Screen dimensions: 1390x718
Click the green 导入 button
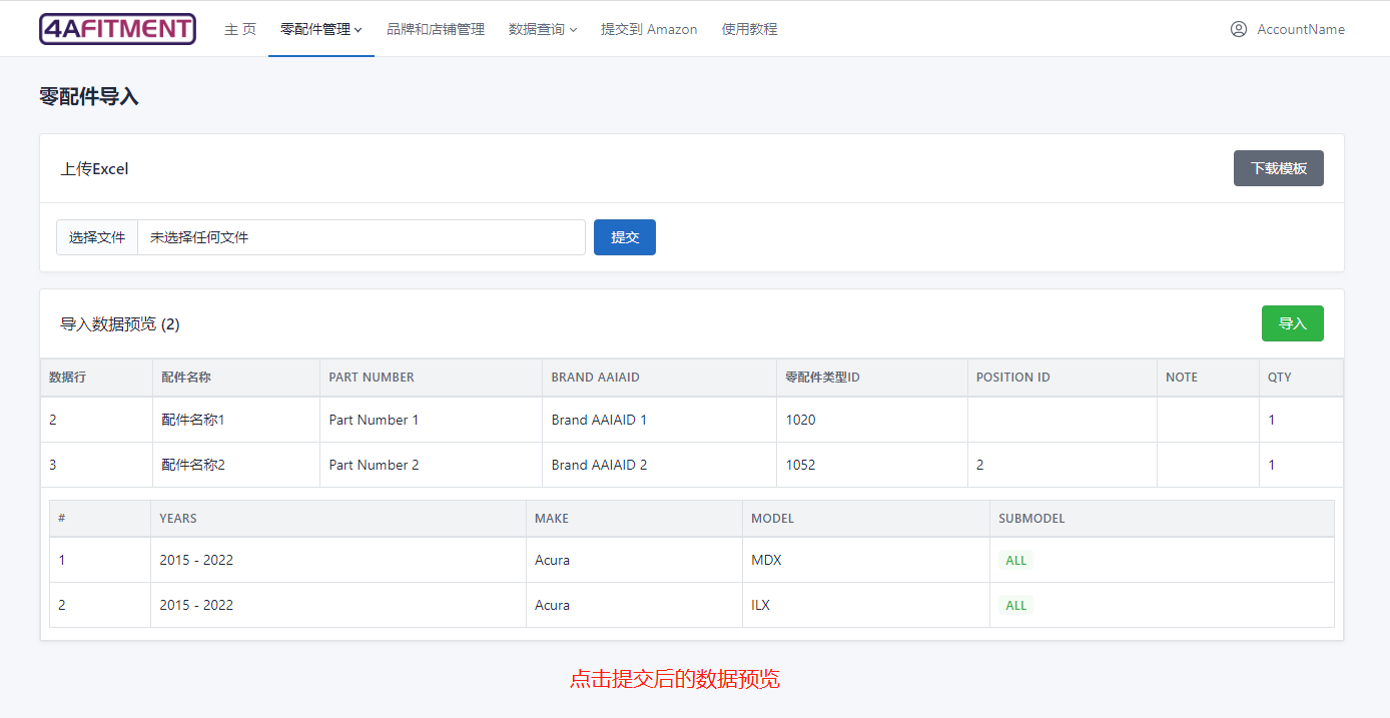pyautogui.click(x=1292, y=323)
